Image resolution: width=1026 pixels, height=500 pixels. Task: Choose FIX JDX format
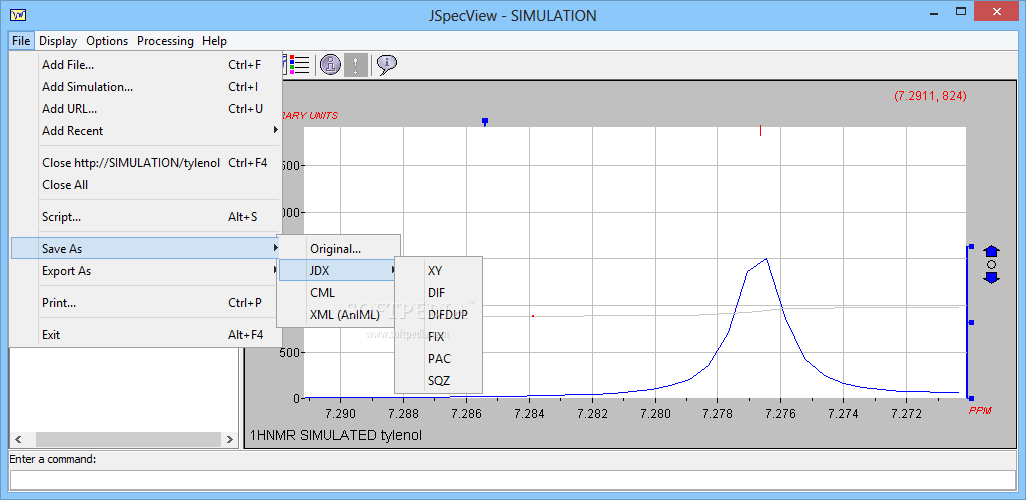438,337
